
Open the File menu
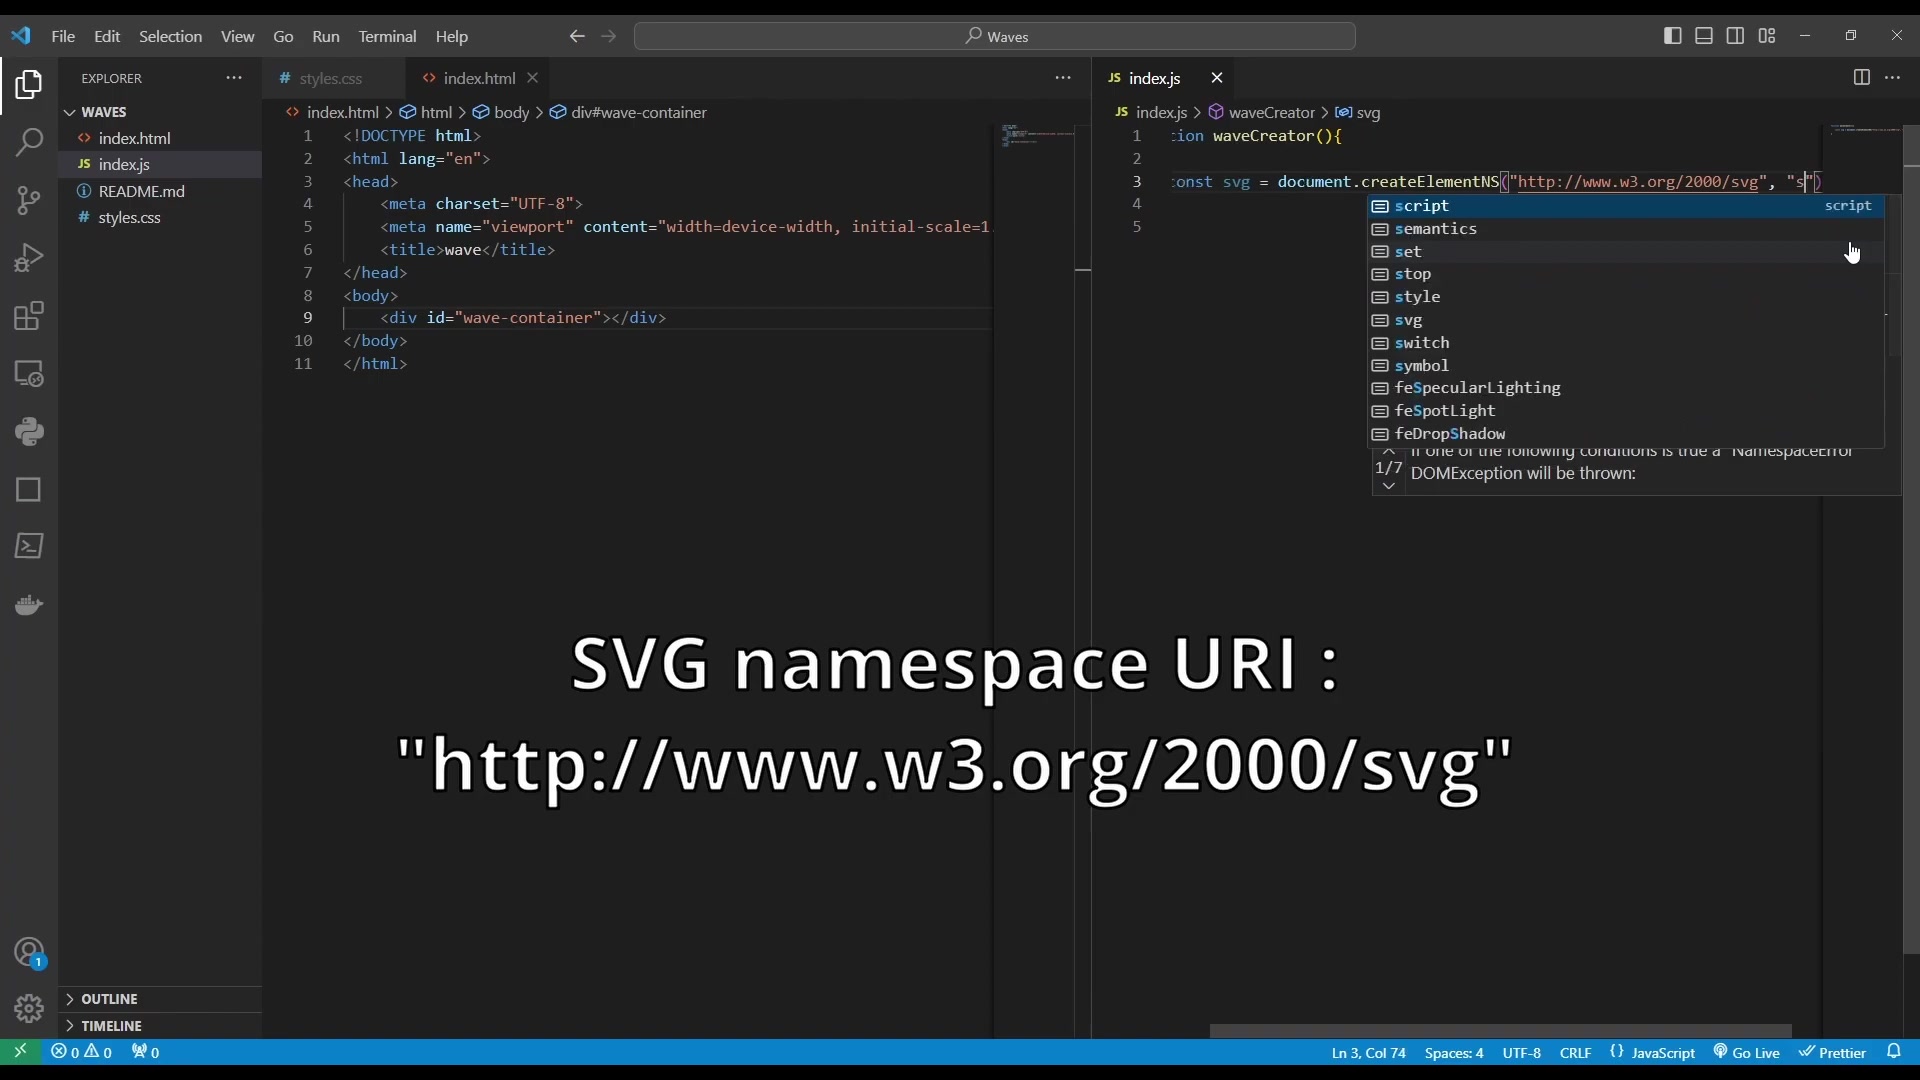[x=63, y=36]
